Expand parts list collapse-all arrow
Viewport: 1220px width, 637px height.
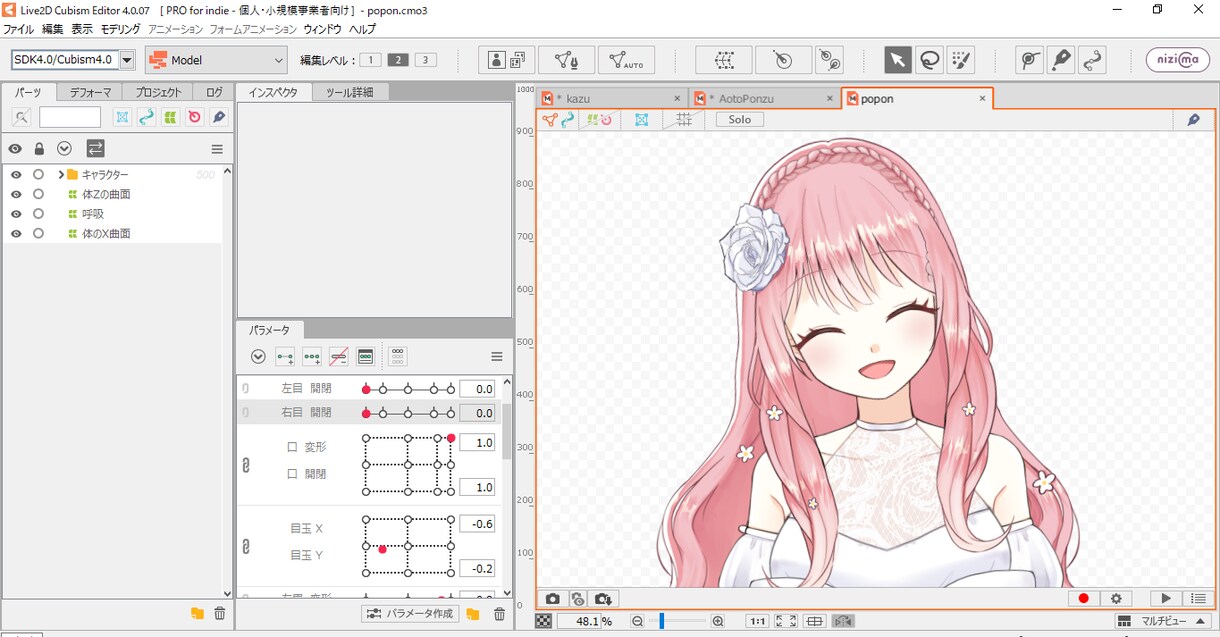point(65,149)
